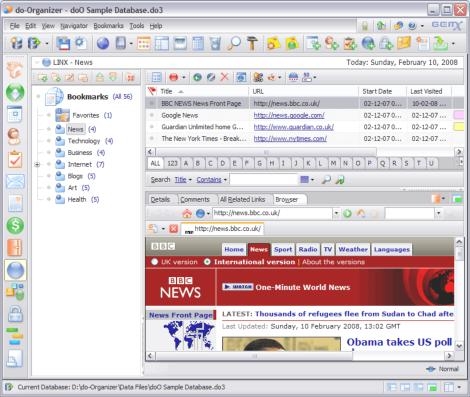Open the Bookmarks menu
The image size is (470, 397).
coord(108,26)
